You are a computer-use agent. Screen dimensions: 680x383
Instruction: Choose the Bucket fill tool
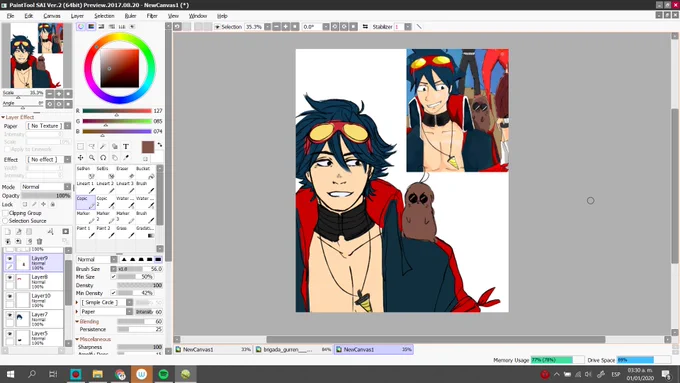tap(145, 172)
